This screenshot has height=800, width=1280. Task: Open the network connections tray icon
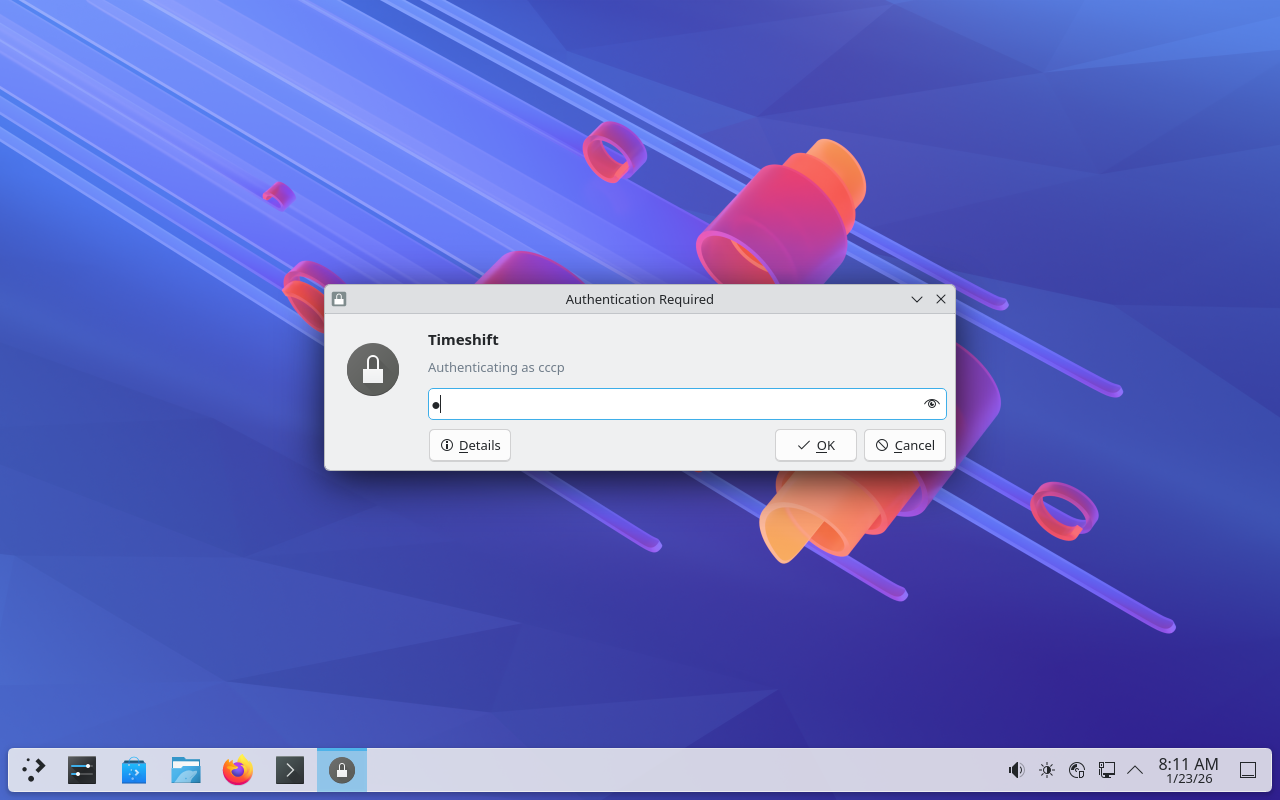point(1106,770)
